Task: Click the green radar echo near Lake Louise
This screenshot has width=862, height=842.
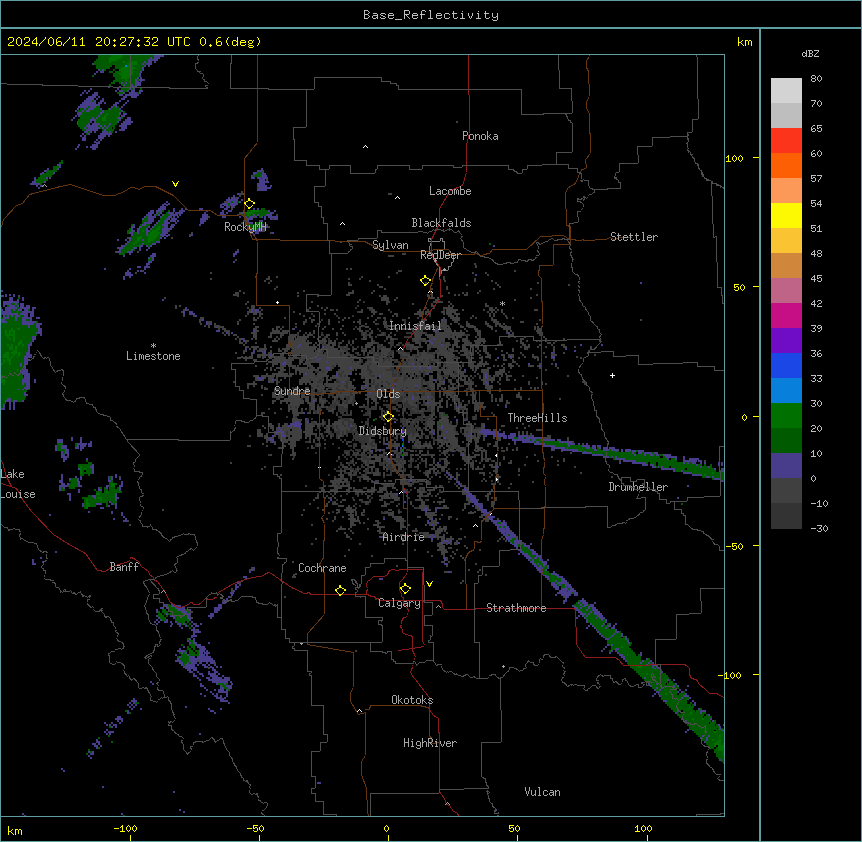Action: pos(103,495)
